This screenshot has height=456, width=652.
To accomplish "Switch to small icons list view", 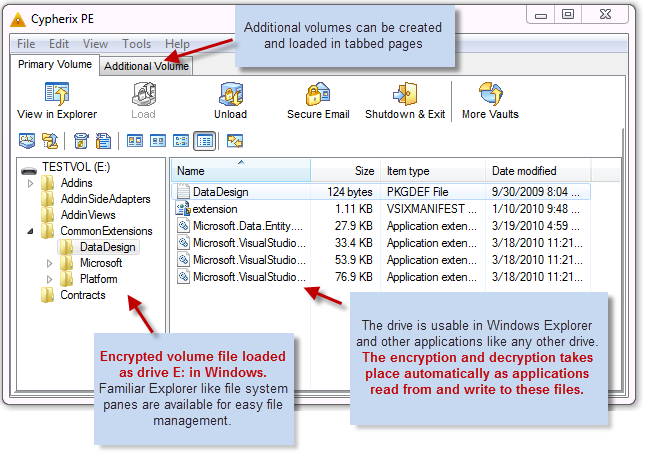I will (x=181, y=141).
